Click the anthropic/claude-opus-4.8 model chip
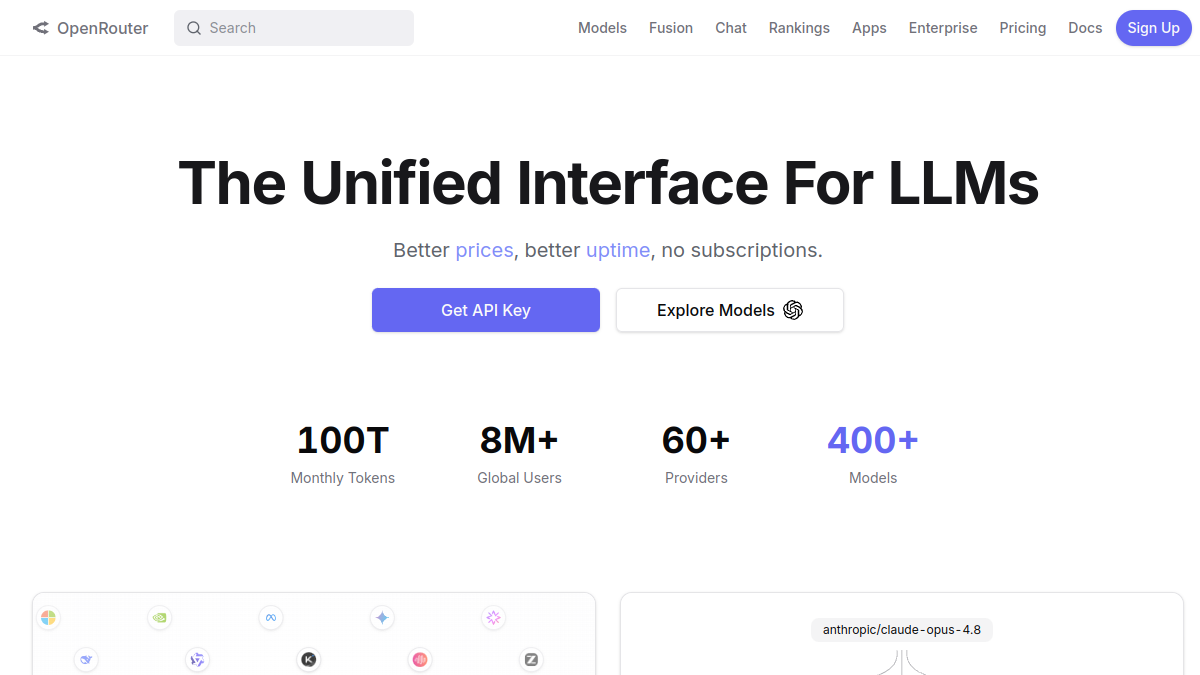This screenshot has height=675, width=1200. [902, 630]
